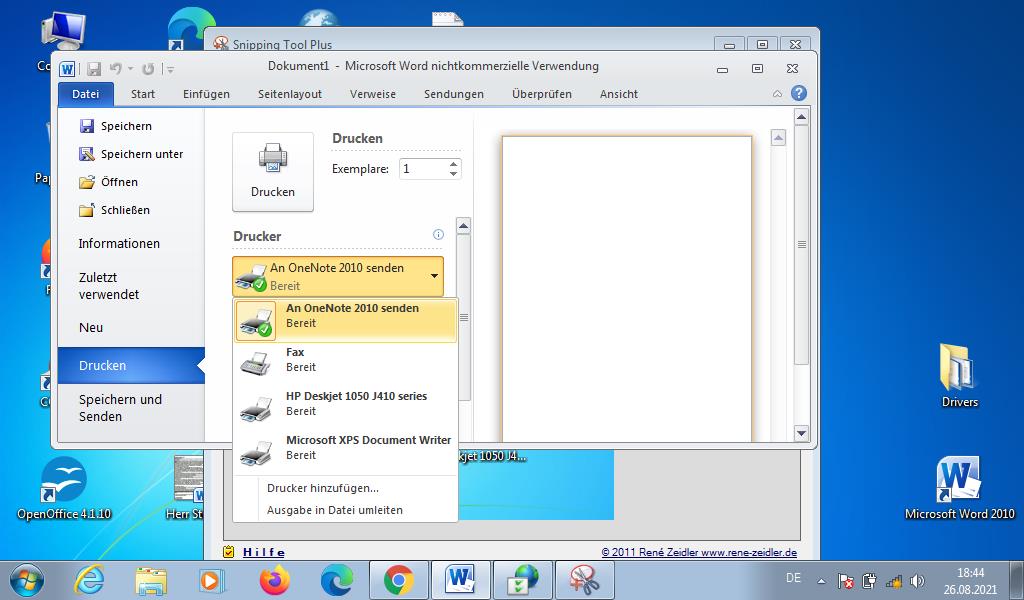Screen dimensions: 1024x600
Task: Choose Speichern in the Datei menu
Action: pos(116,126)
